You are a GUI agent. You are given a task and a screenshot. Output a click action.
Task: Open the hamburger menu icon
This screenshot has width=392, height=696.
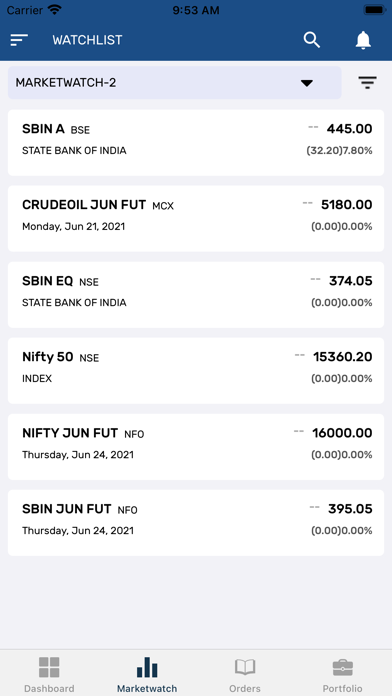coord(19,40)
